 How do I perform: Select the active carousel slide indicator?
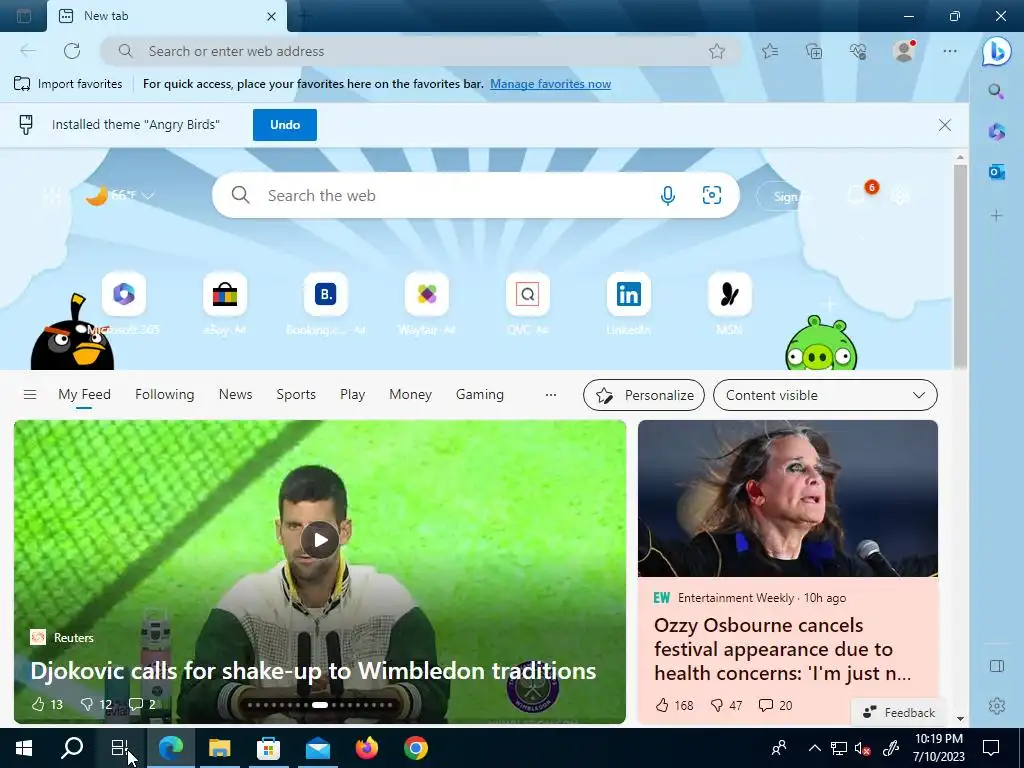click(319, 705)
